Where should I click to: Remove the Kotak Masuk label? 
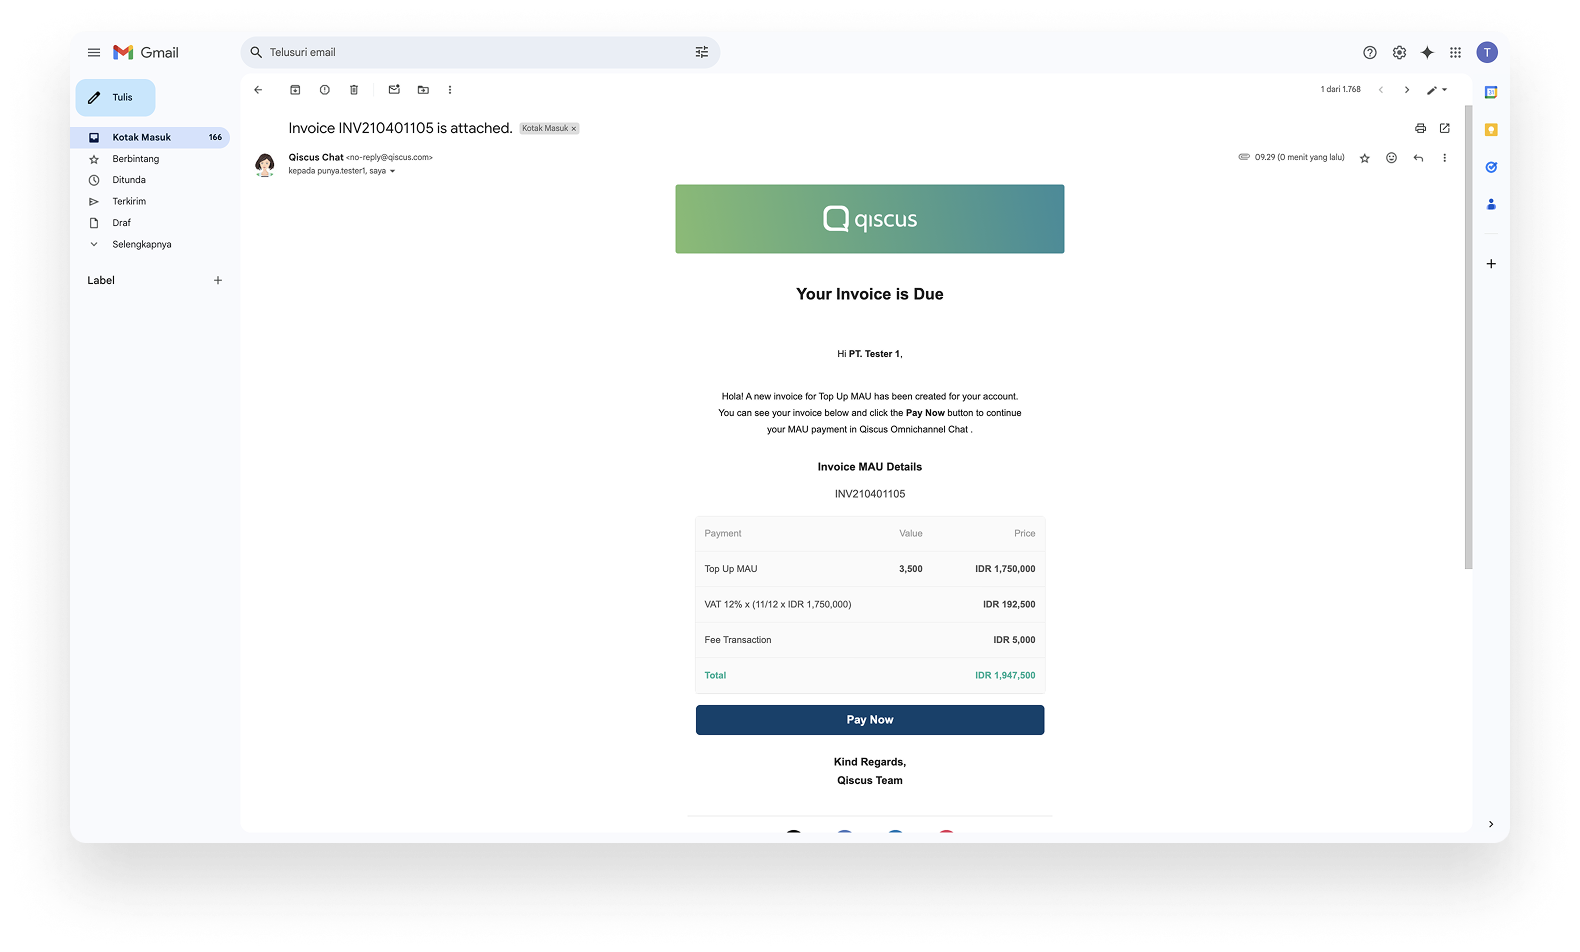point(574,129)
